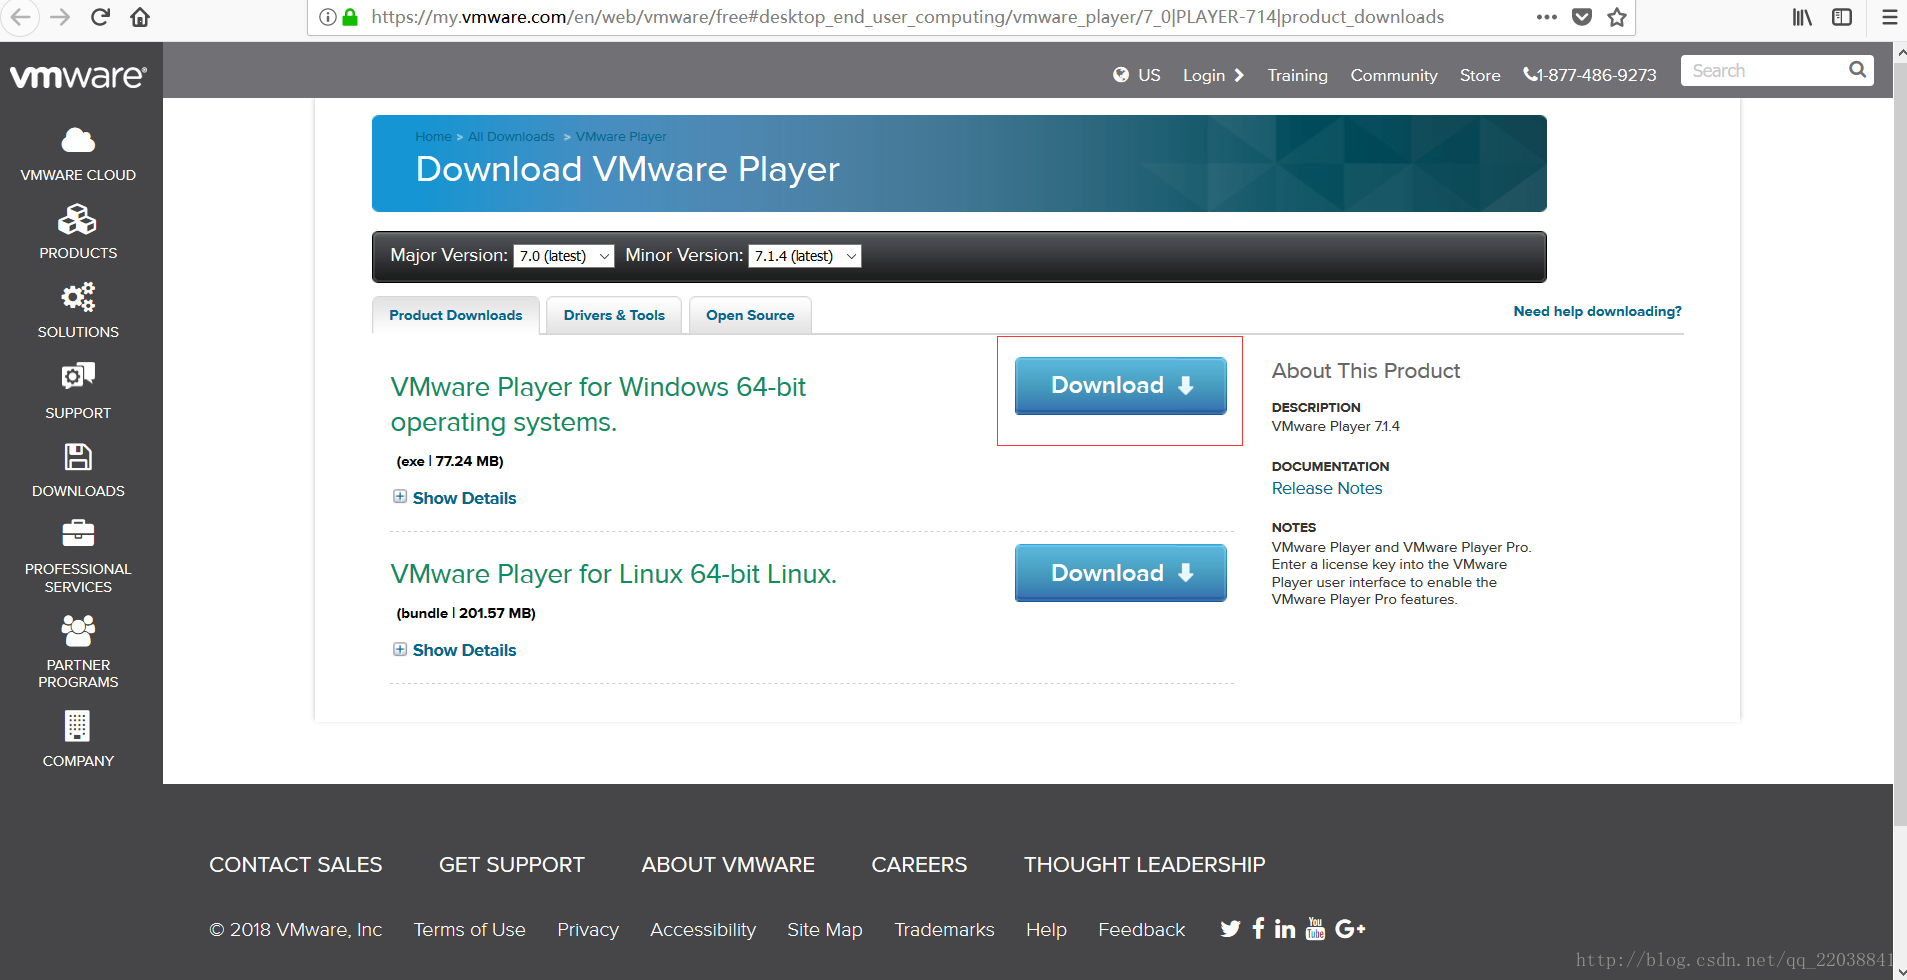Download VMware Player for Linux 64-bit
Screen dimensions: 1907x980
(x=1120, y=573)
